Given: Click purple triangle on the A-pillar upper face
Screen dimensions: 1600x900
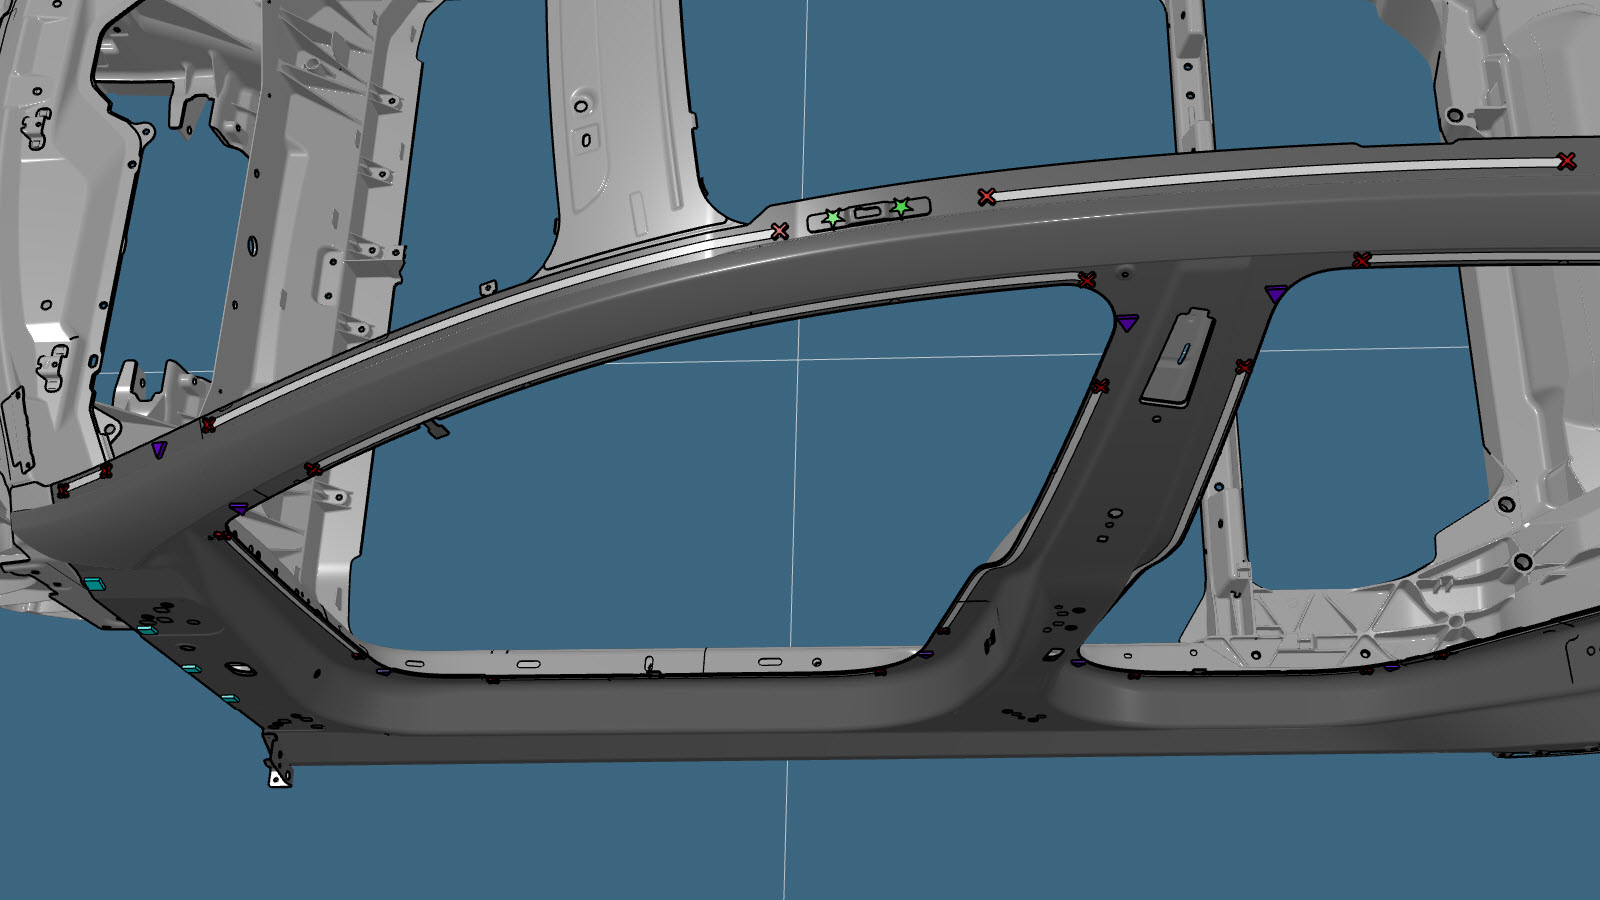Looking at the screenshot, I should point(159,450).
